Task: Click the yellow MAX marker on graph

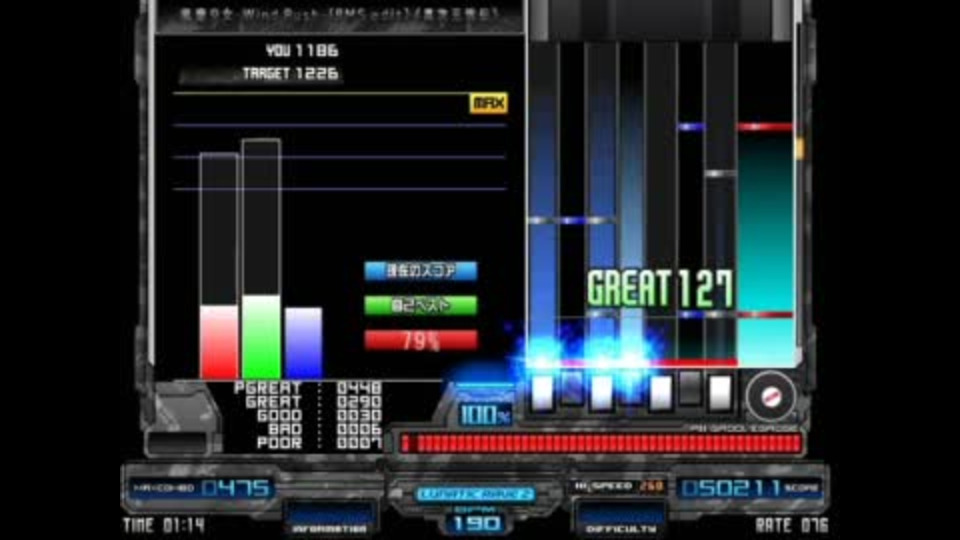Action: [x=488, y=103]
